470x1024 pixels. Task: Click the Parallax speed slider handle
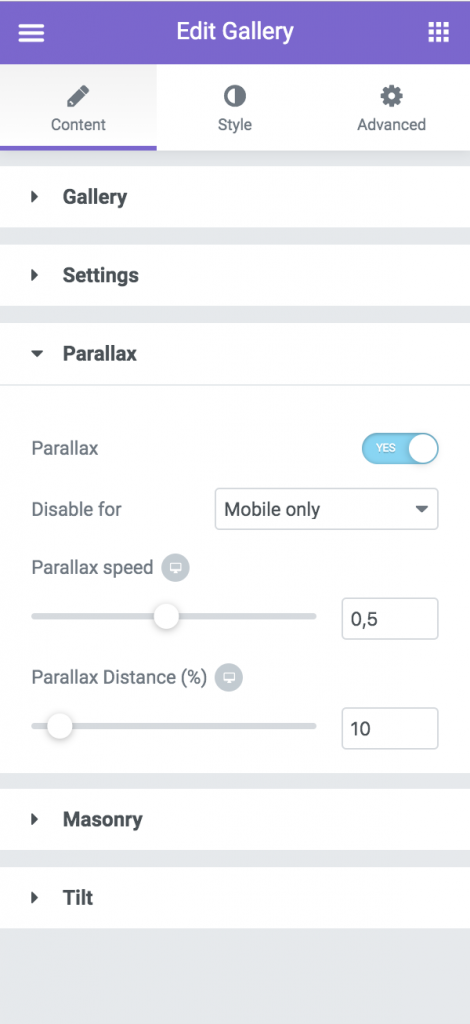point(166,616)
